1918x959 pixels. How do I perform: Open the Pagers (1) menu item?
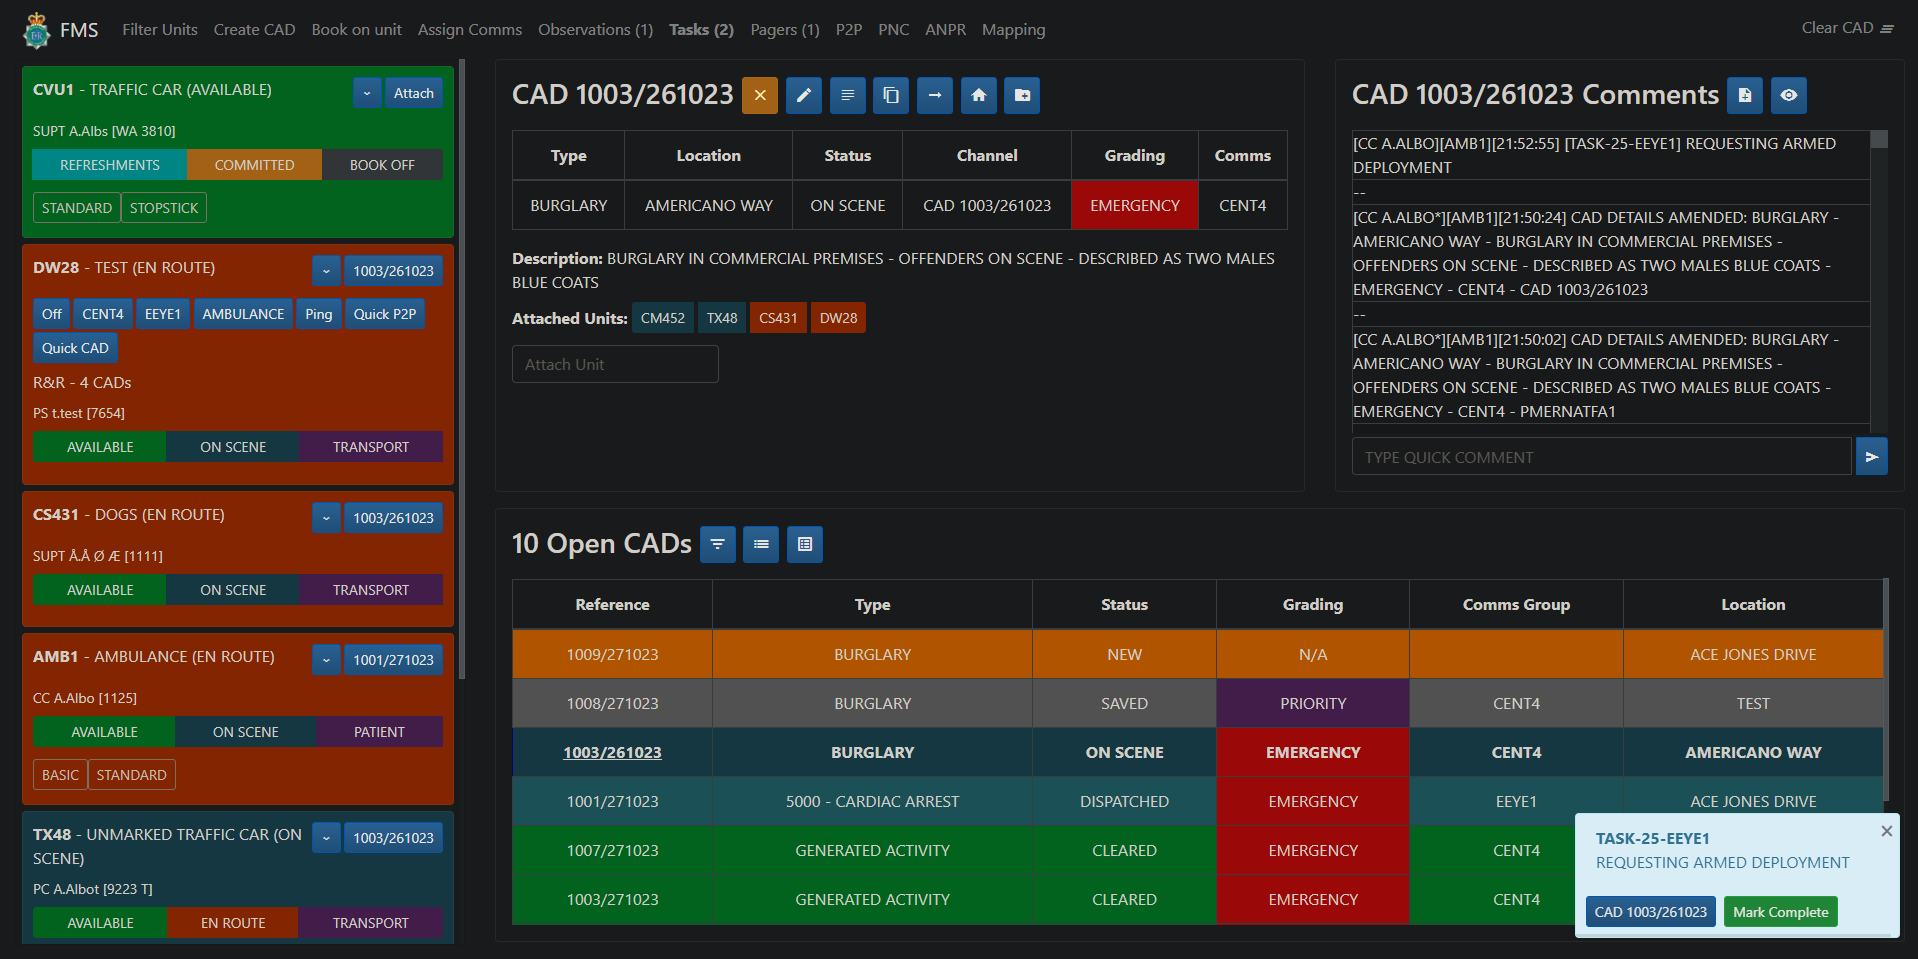[785, 30]
